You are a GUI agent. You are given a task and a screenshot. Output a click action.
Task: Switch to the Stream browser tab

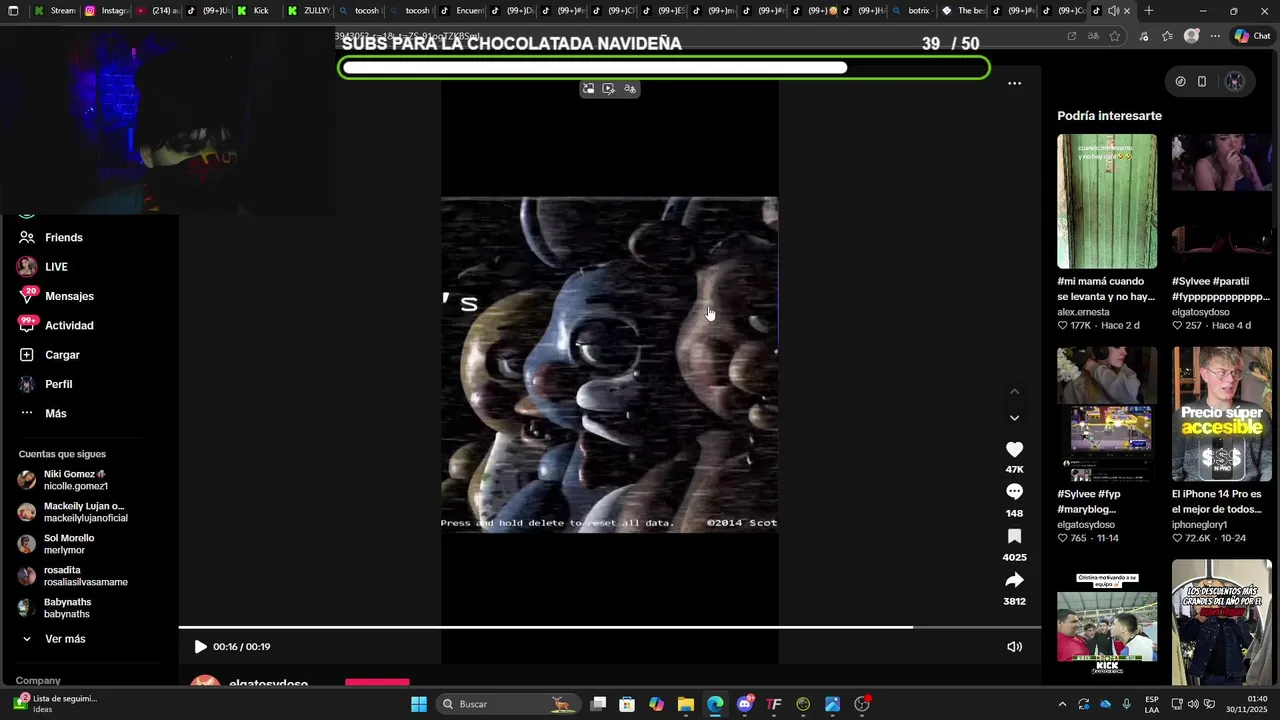54,11
